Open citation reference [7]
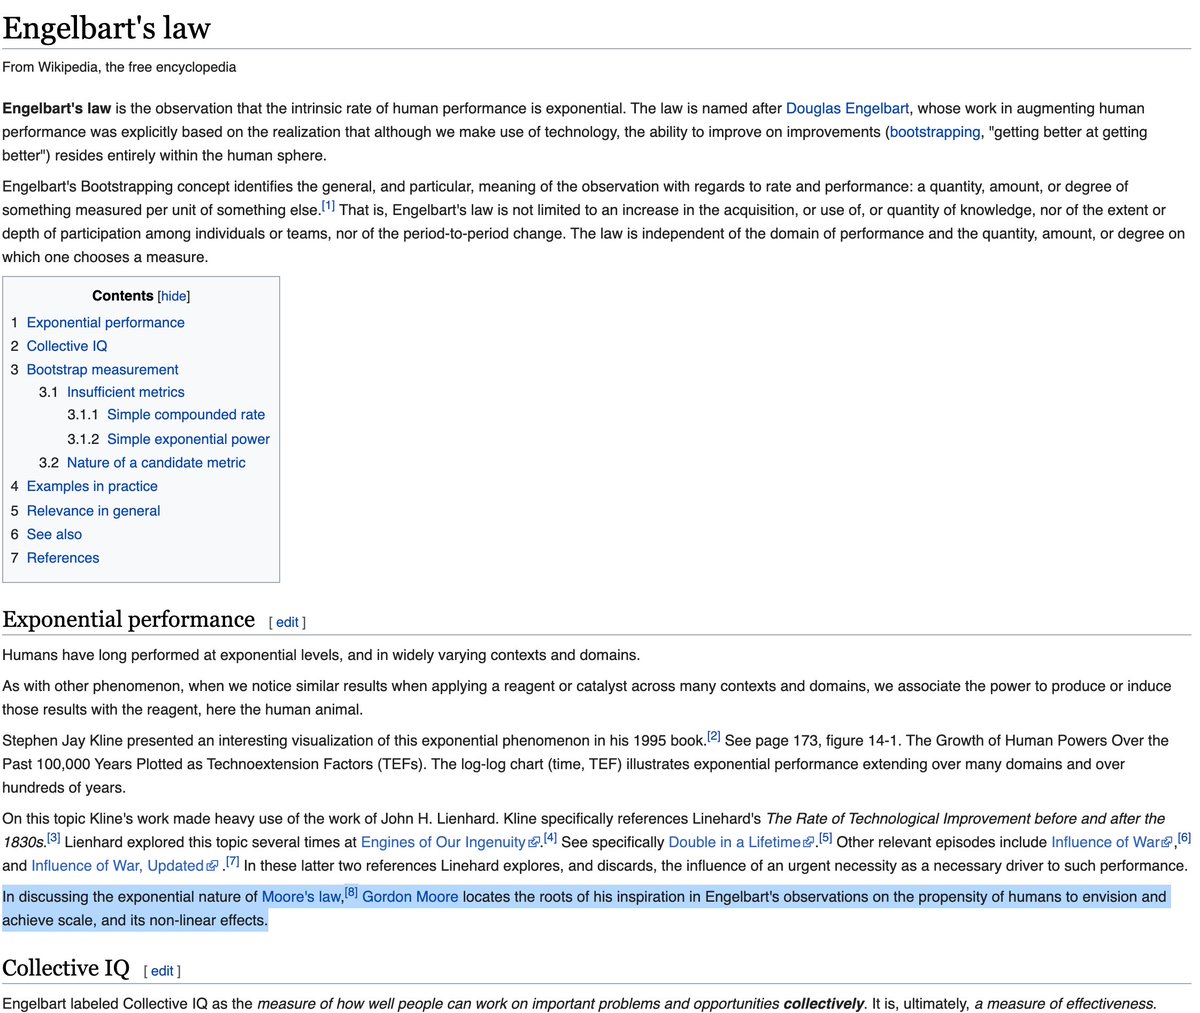Image resolution: width=1200 pixels, height=1013 pixels. pyautogui.click(x=232, y=862)
